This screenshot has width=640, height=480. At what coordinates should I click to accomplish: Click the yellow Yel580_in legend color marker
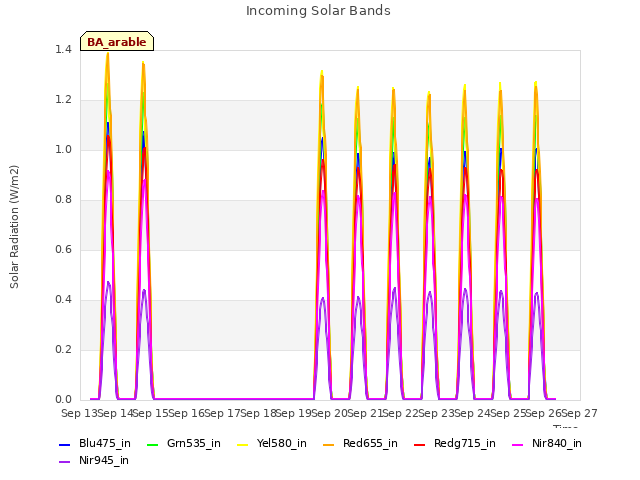point(242,444)
